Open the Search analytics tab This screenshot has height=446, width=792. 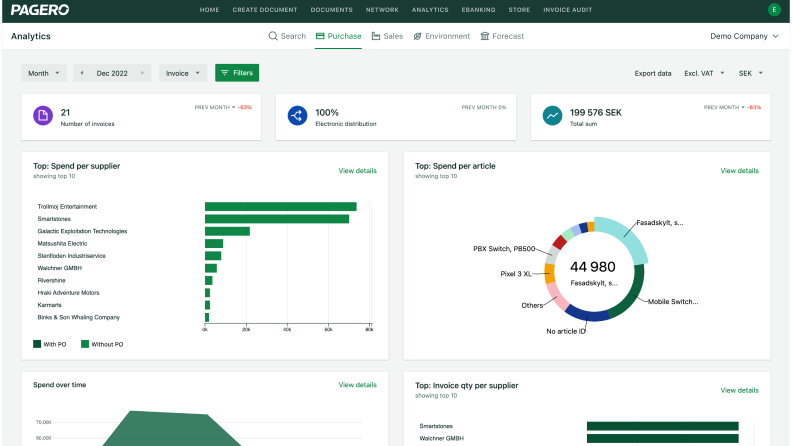[287, 36]
